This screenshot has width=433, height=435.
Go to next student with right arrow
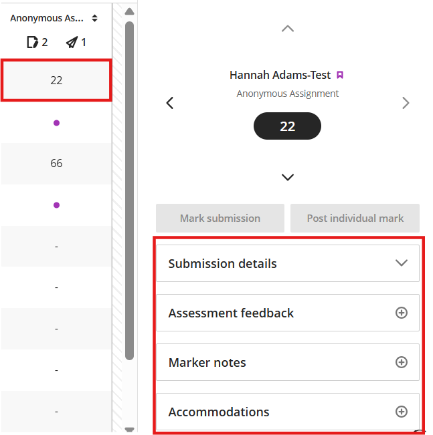(405, 103)
